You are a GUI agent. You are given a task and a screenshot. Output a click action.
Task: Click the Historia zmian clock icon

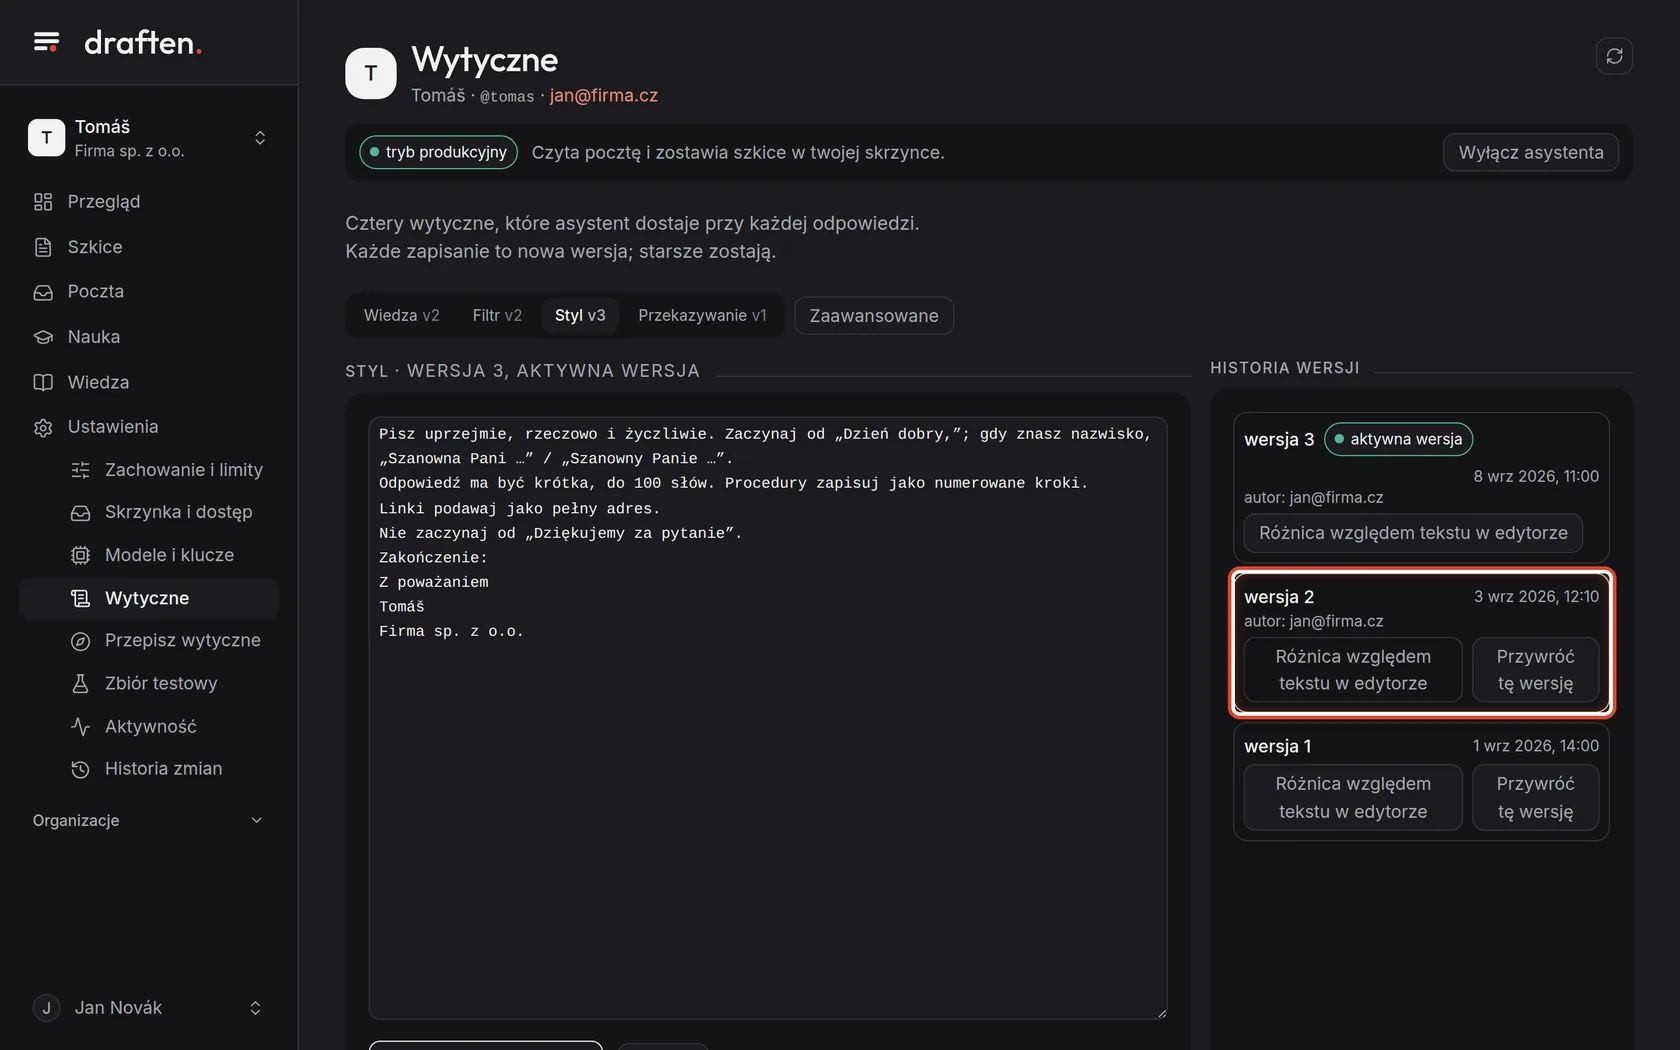tap(81, 769)
